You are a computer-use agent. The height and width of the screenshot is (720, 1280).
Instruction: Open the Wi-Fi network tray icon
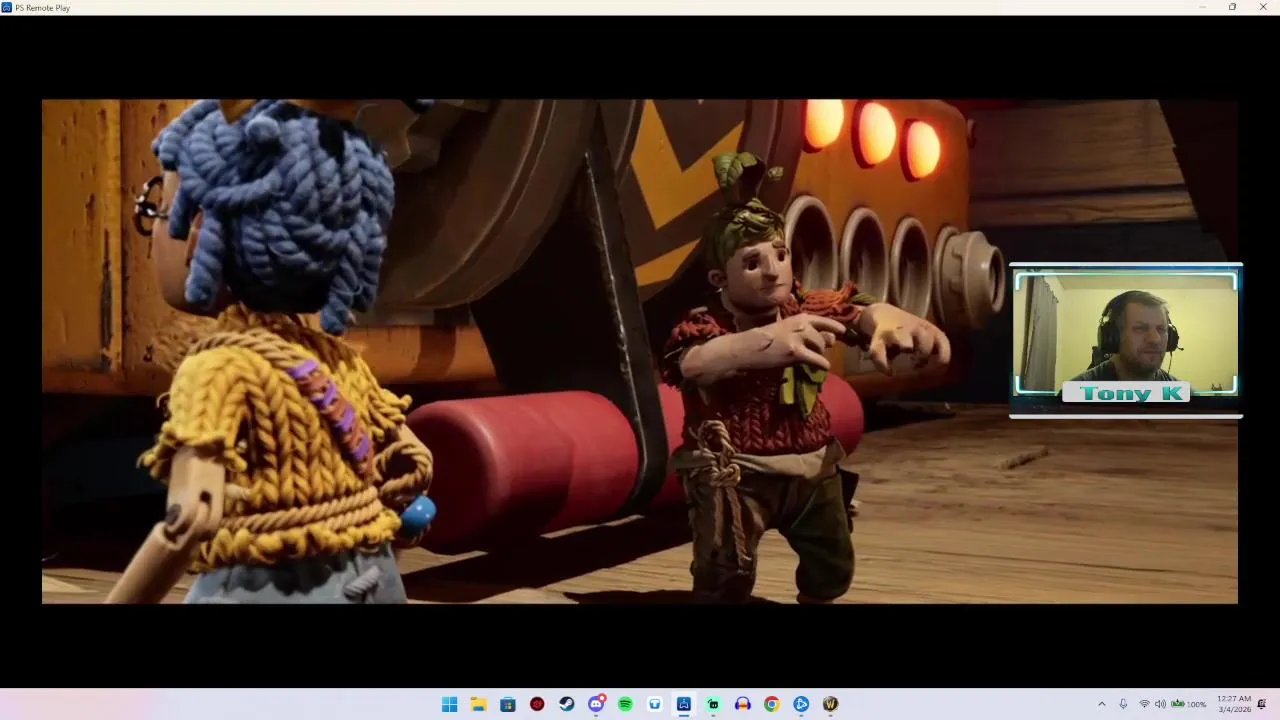pos(1144,704)
